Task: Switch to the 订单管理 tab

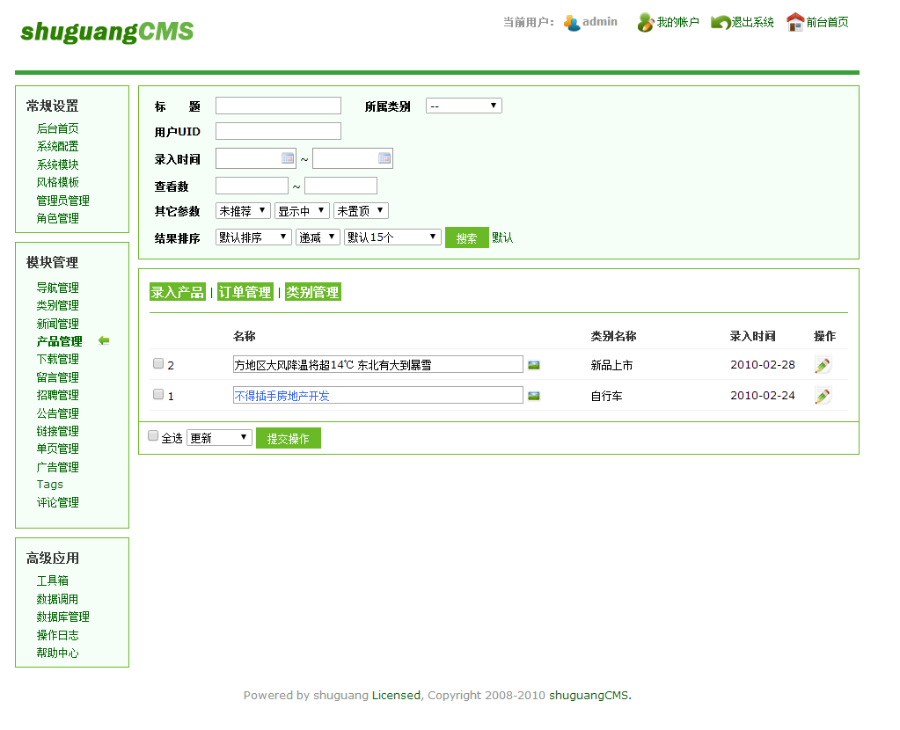Action: point(245,291)
